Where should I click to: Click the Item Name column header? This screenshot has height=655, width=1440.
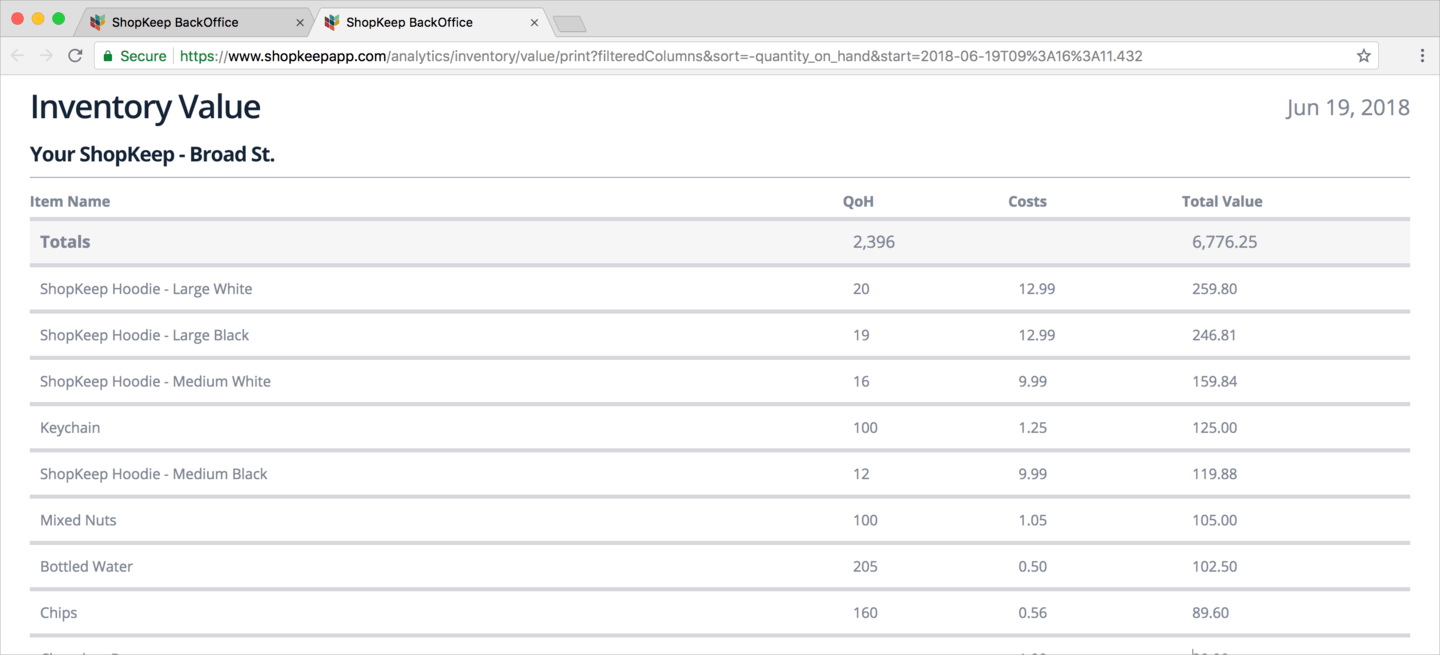(70, 201)
